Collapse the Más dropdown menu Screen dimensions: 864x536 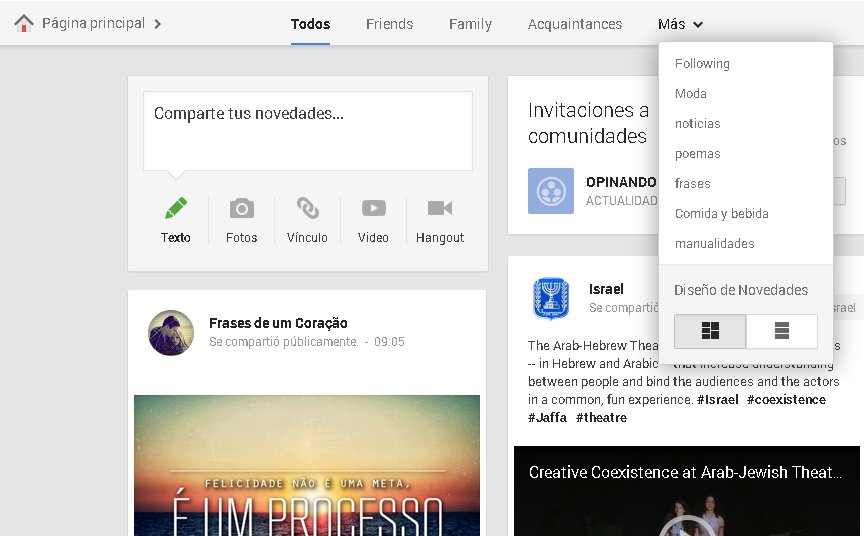pos(681,24)
